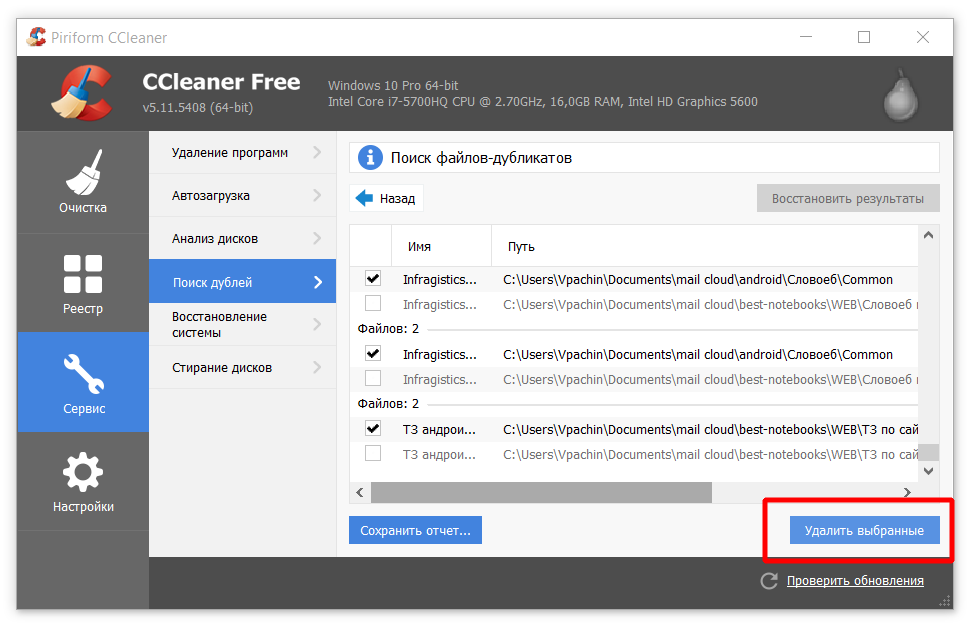This screenshot has height=632, width=969.
Task: Uncheck the checked ТЗ андрои file checkbox
Action: click(x=373, y=428)
